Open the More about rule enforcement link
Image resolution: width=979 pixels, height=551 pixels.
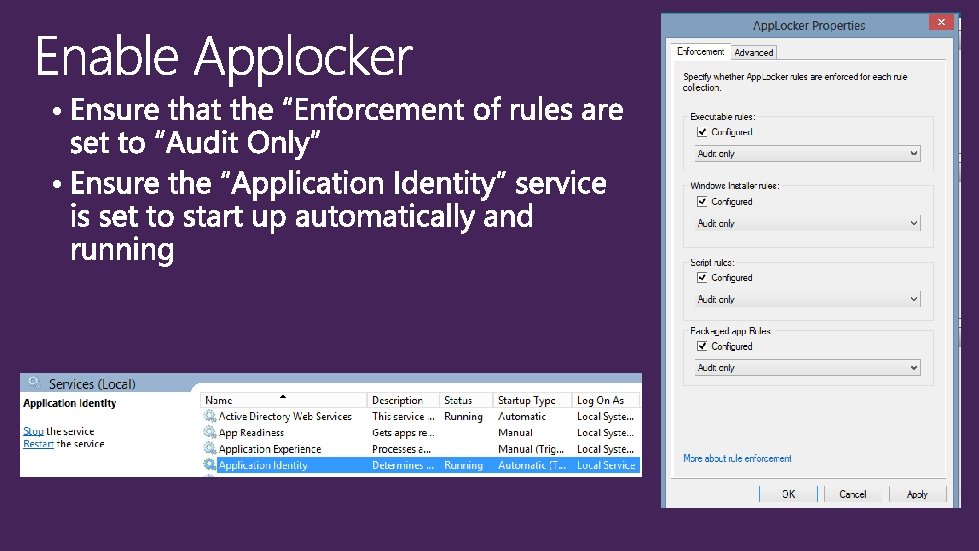pyautogui.click(x=737, y=458)
